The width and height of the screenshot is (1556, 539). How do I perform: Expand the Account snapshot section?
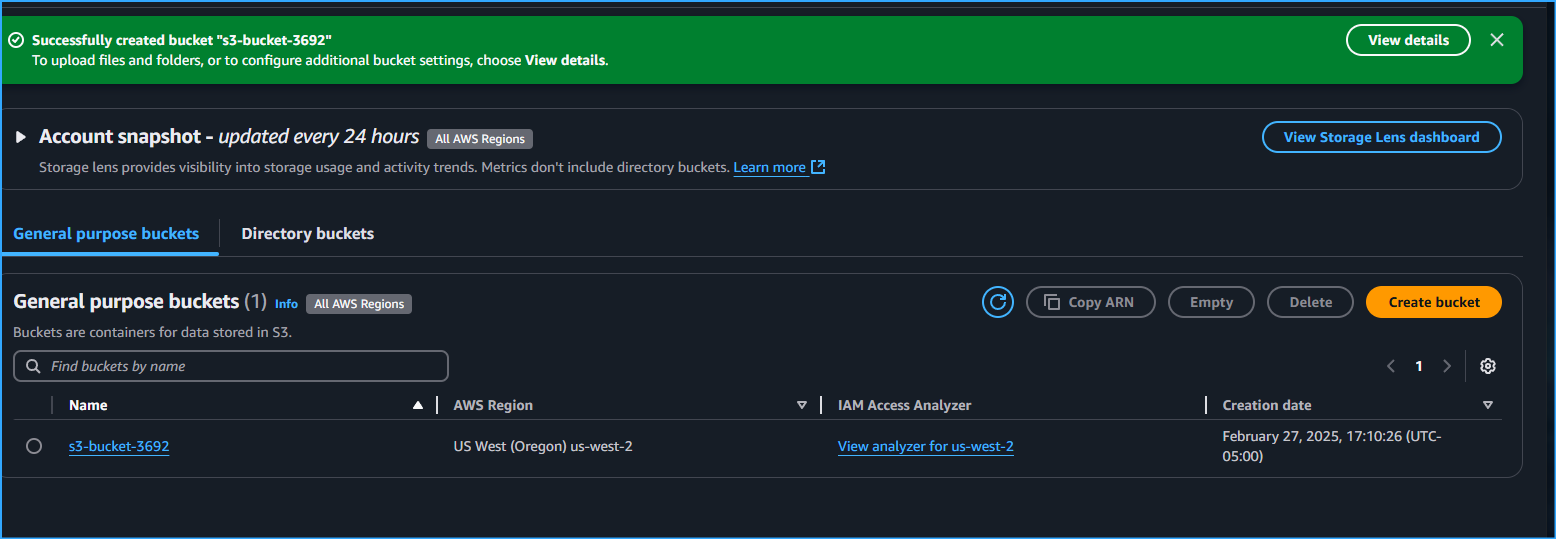(21, 137)
